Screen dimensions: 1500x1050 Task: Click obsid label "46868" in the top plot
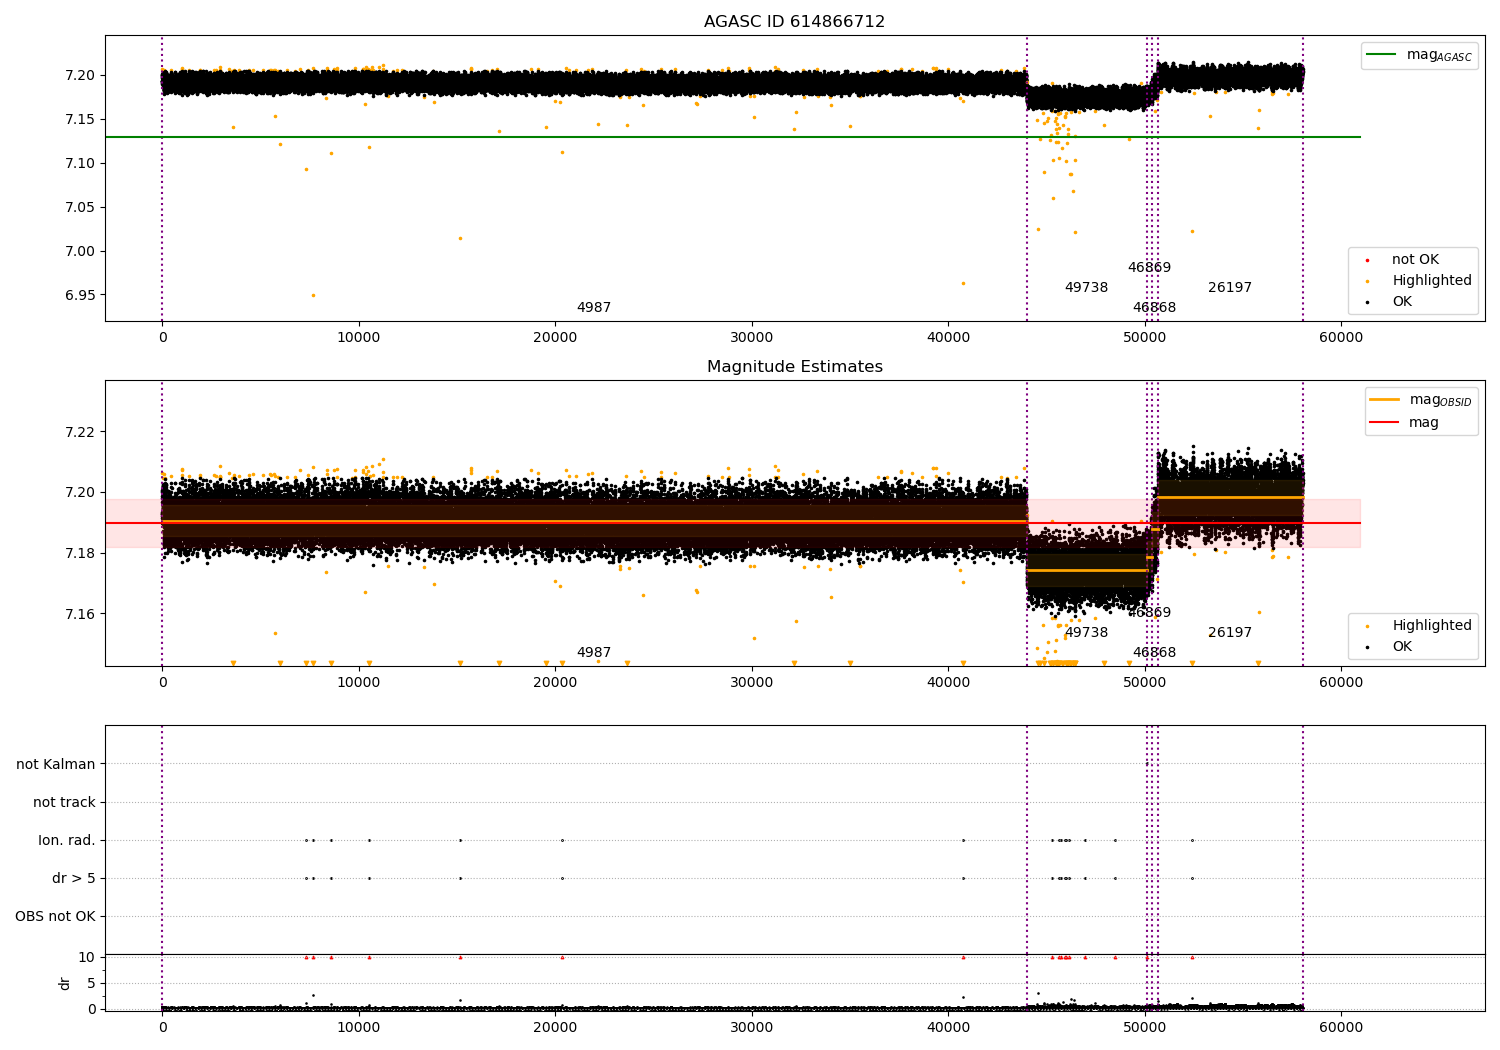pyautogui.click(x=1154, y=308)
